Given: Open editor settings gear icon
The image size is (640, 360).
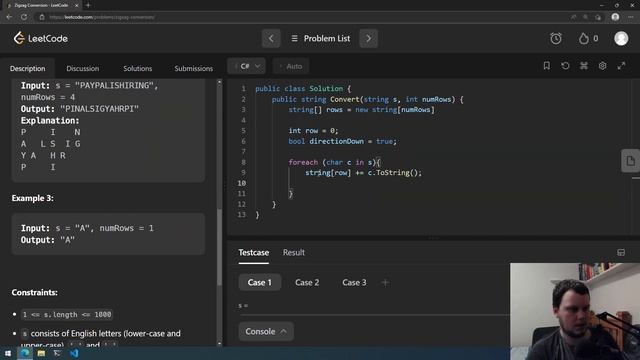Looking at the screenshot, I should [x=602, y=66].
